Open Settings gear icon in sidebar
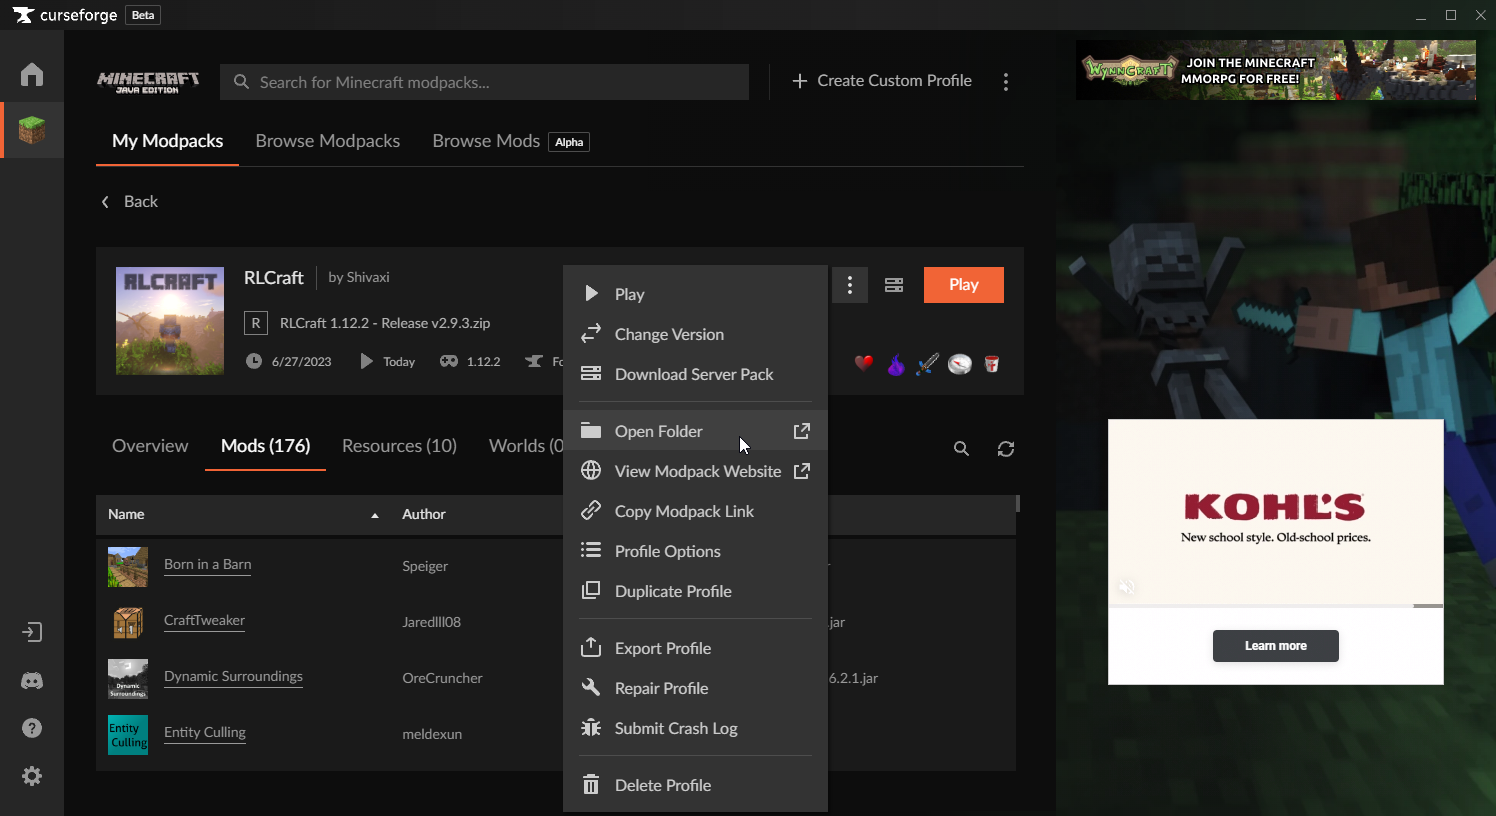This screenshot has width=1496, height=816. pyautogui.click(x=32, y=776)
